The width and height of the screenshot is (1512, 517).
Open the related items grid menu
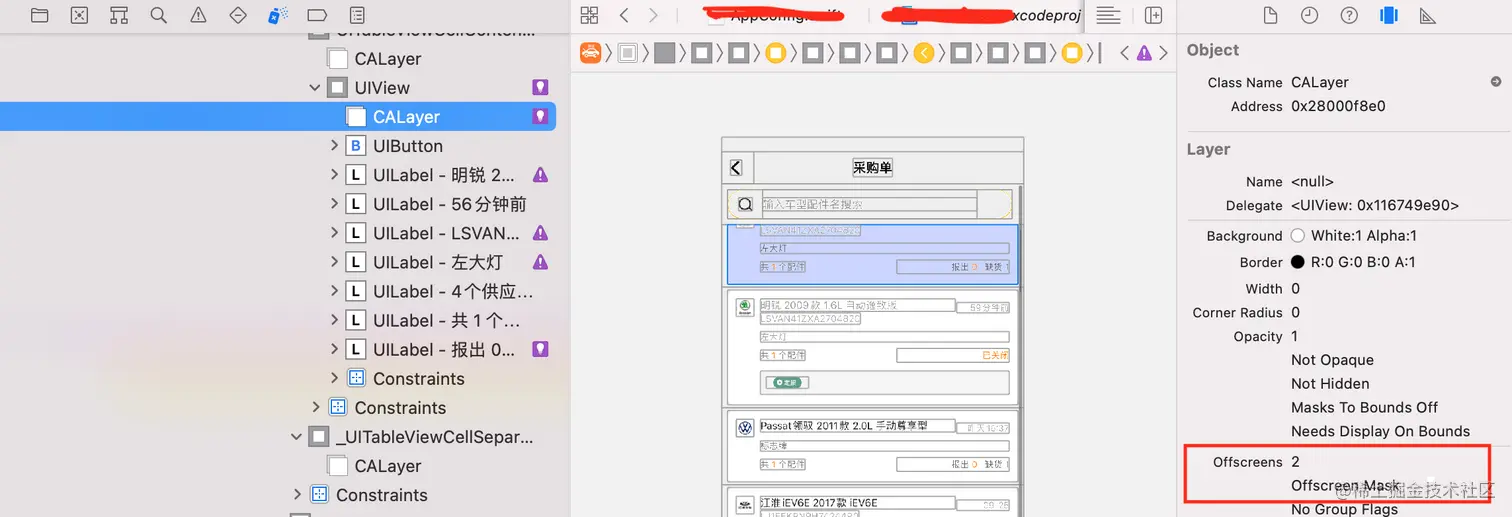(589, 15)
